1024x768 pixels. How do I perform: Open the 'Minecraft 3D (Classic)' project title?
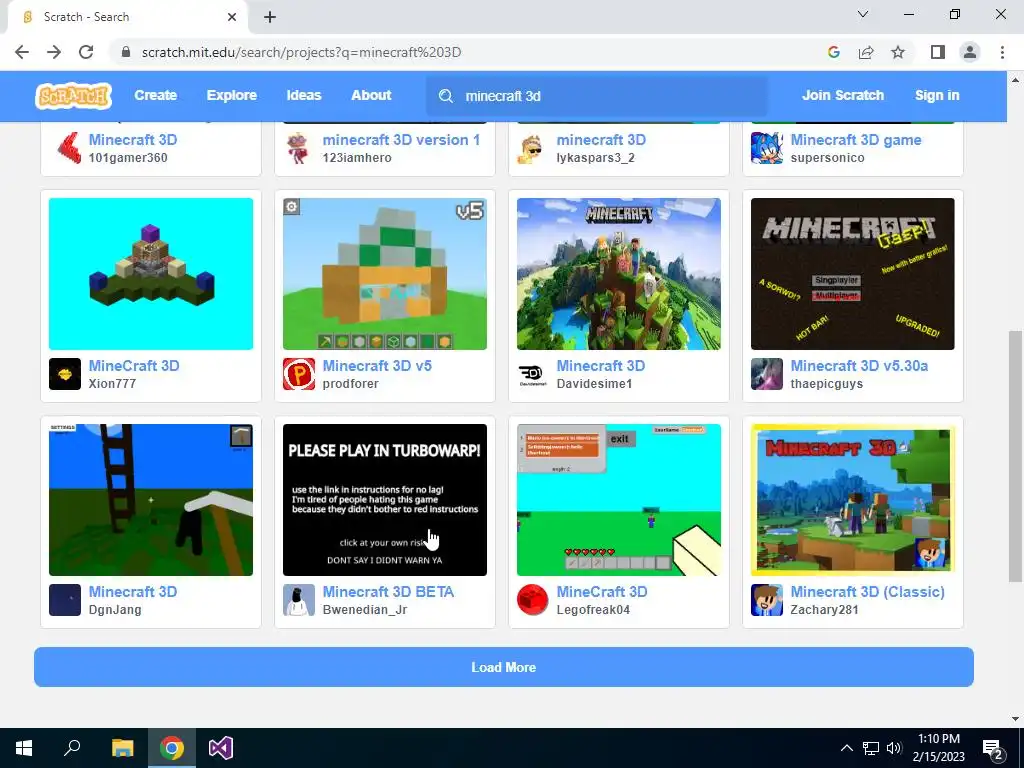coord(867,592)
